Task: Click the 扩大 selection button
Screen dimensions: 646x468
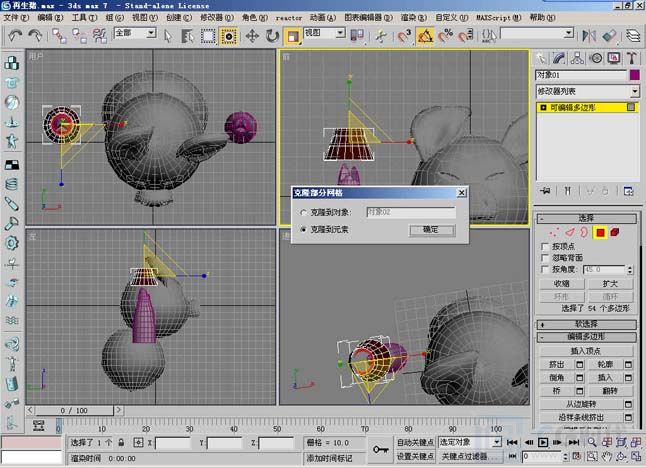Action: (610, 283)
